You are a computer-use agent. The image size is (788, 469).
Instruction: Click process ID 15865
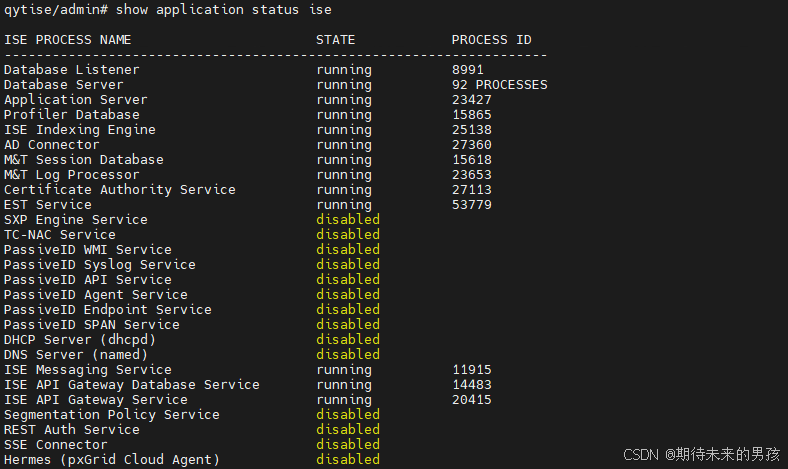point(472,115)
